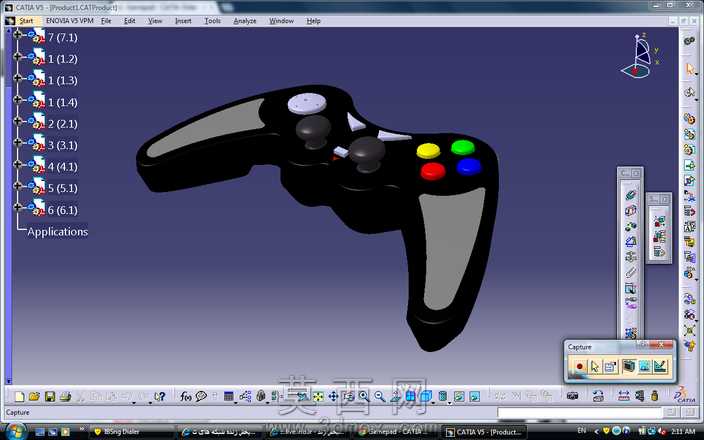704x440 pixels.
Task: Select the Contact Constraint tool
Action: click(x=630, y=211)
